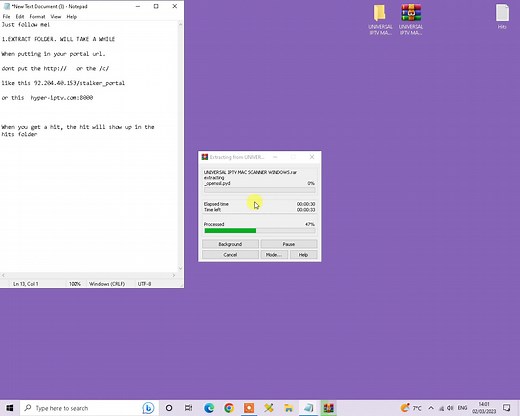
Task: Click the Notepad horizontal scrollbar right arrow
Action: tap(174, 275)
